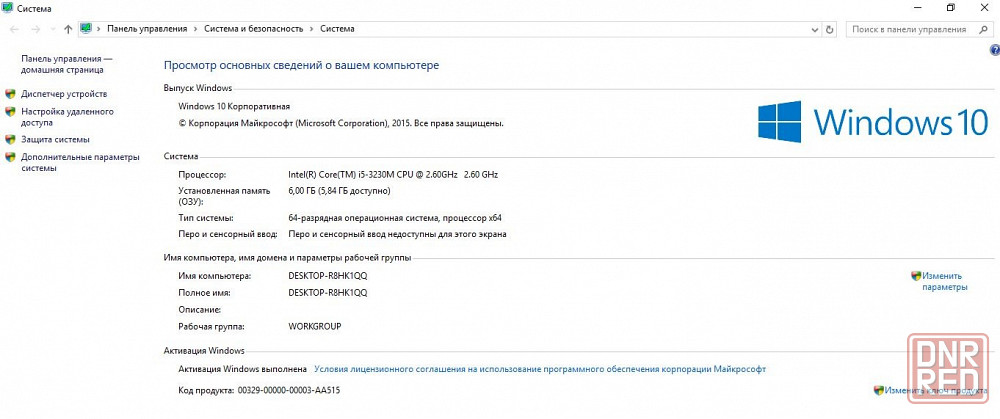Click shield icon beside 'Изменить ключ продукта'
Screen dimensions: 1000x419
click(x=879, y=390)
